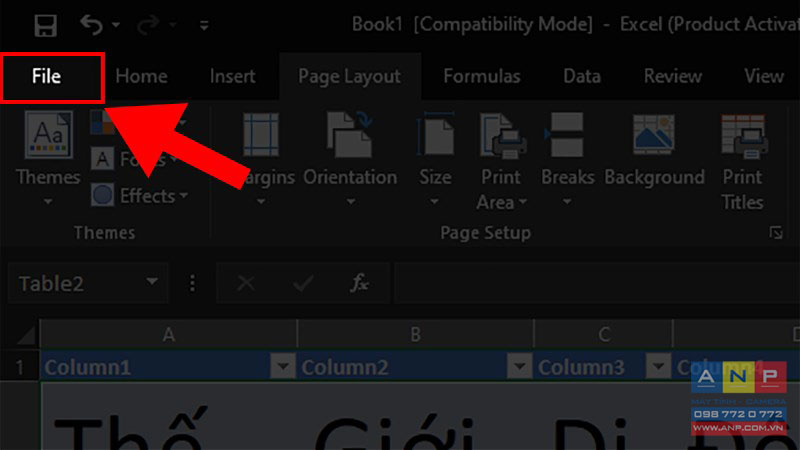The image size is (800, 450).
Task: Click inside the formula bar
Action: coord(597,283)
